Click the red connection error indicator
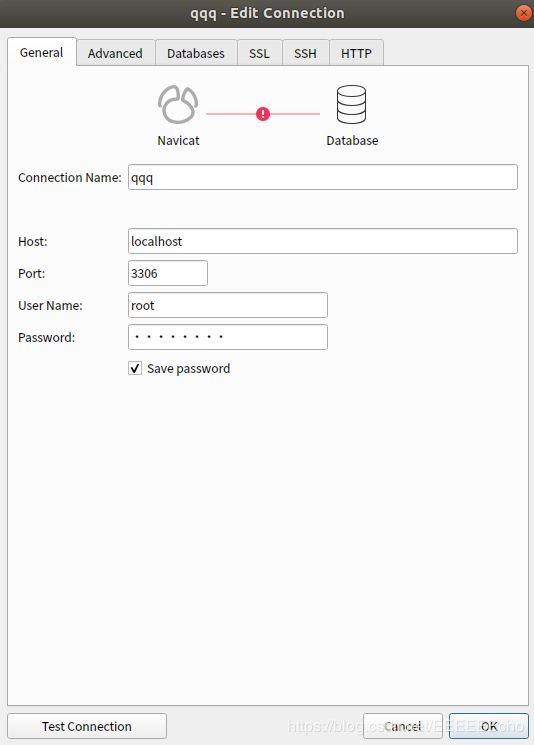This screenshot has width=534, height=745. (x=263, y=114)
